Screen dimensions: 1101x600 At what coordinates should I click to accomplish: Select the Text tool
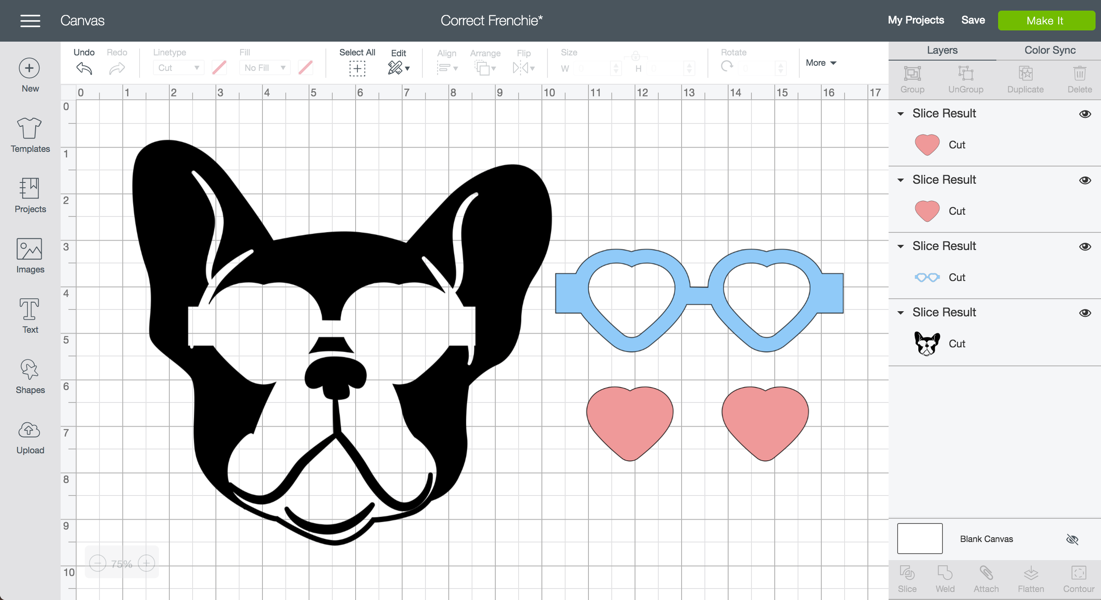[x=30, y=315]
